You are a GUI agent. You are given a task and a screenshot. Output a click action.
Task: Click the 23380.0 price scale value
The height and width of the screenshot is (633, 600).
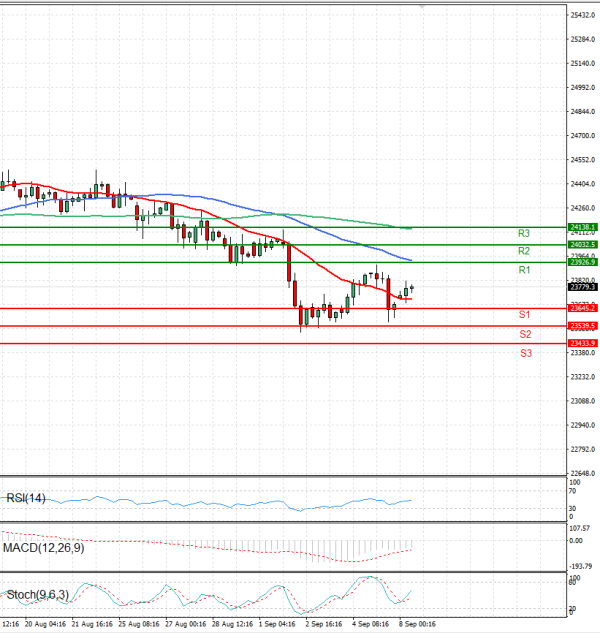pos(583,353)
